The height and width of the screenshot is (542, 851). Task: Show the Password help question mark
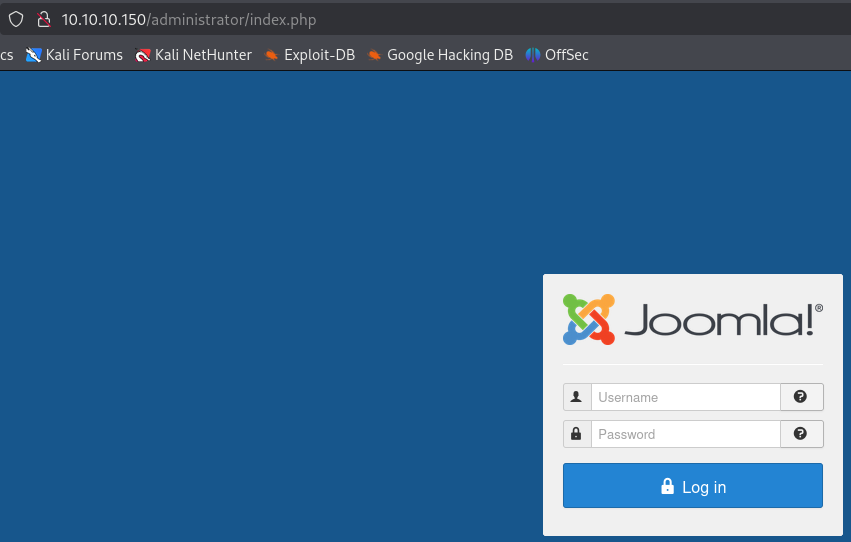(x=801, y=434)
